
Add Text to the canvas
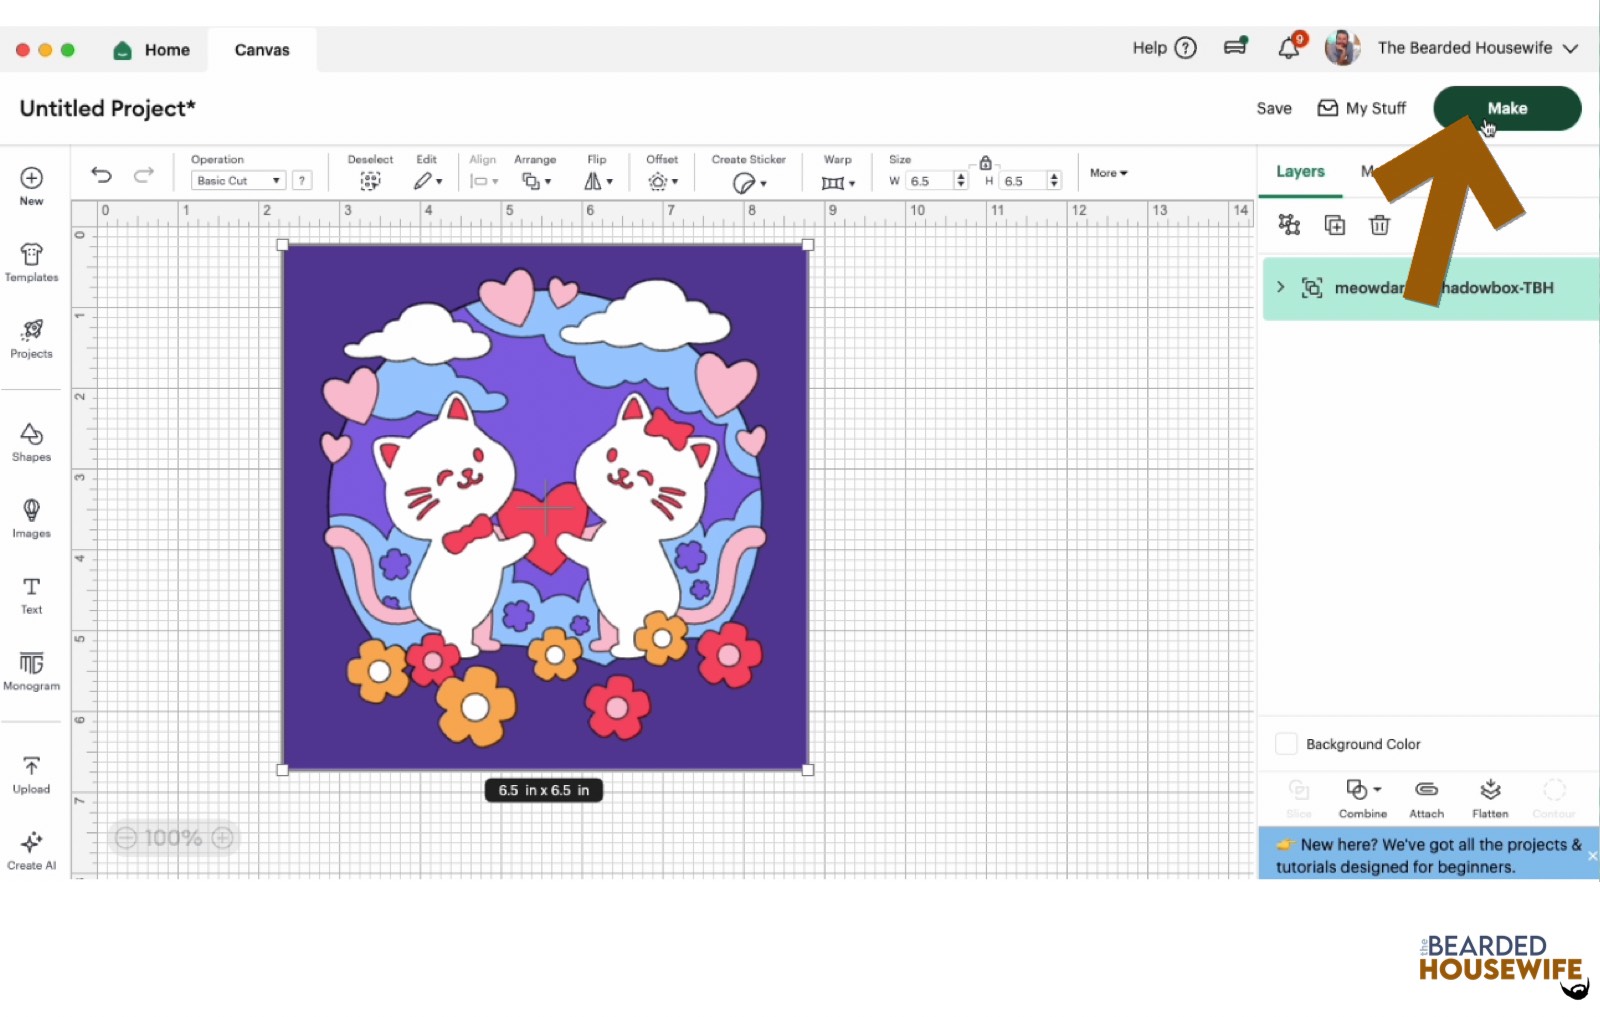pos(31,594)
